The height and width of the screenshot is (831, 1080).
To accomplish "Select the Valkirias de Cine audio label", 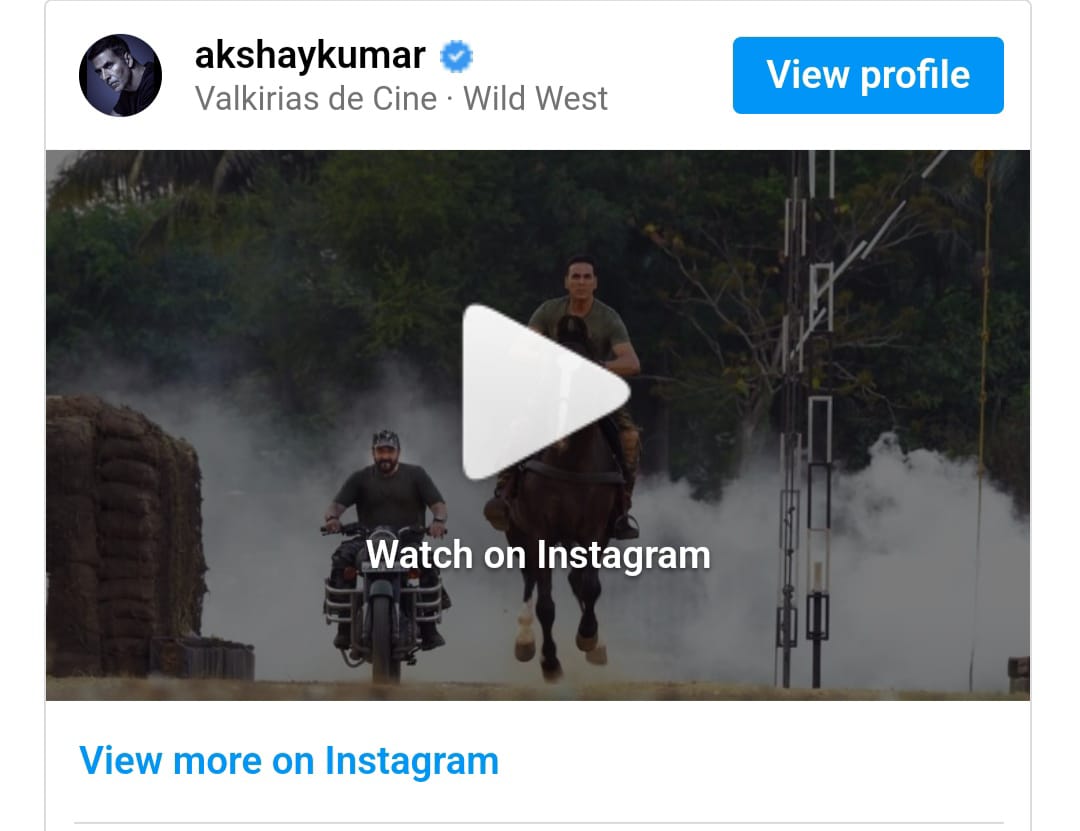I will tap(316, 99).
